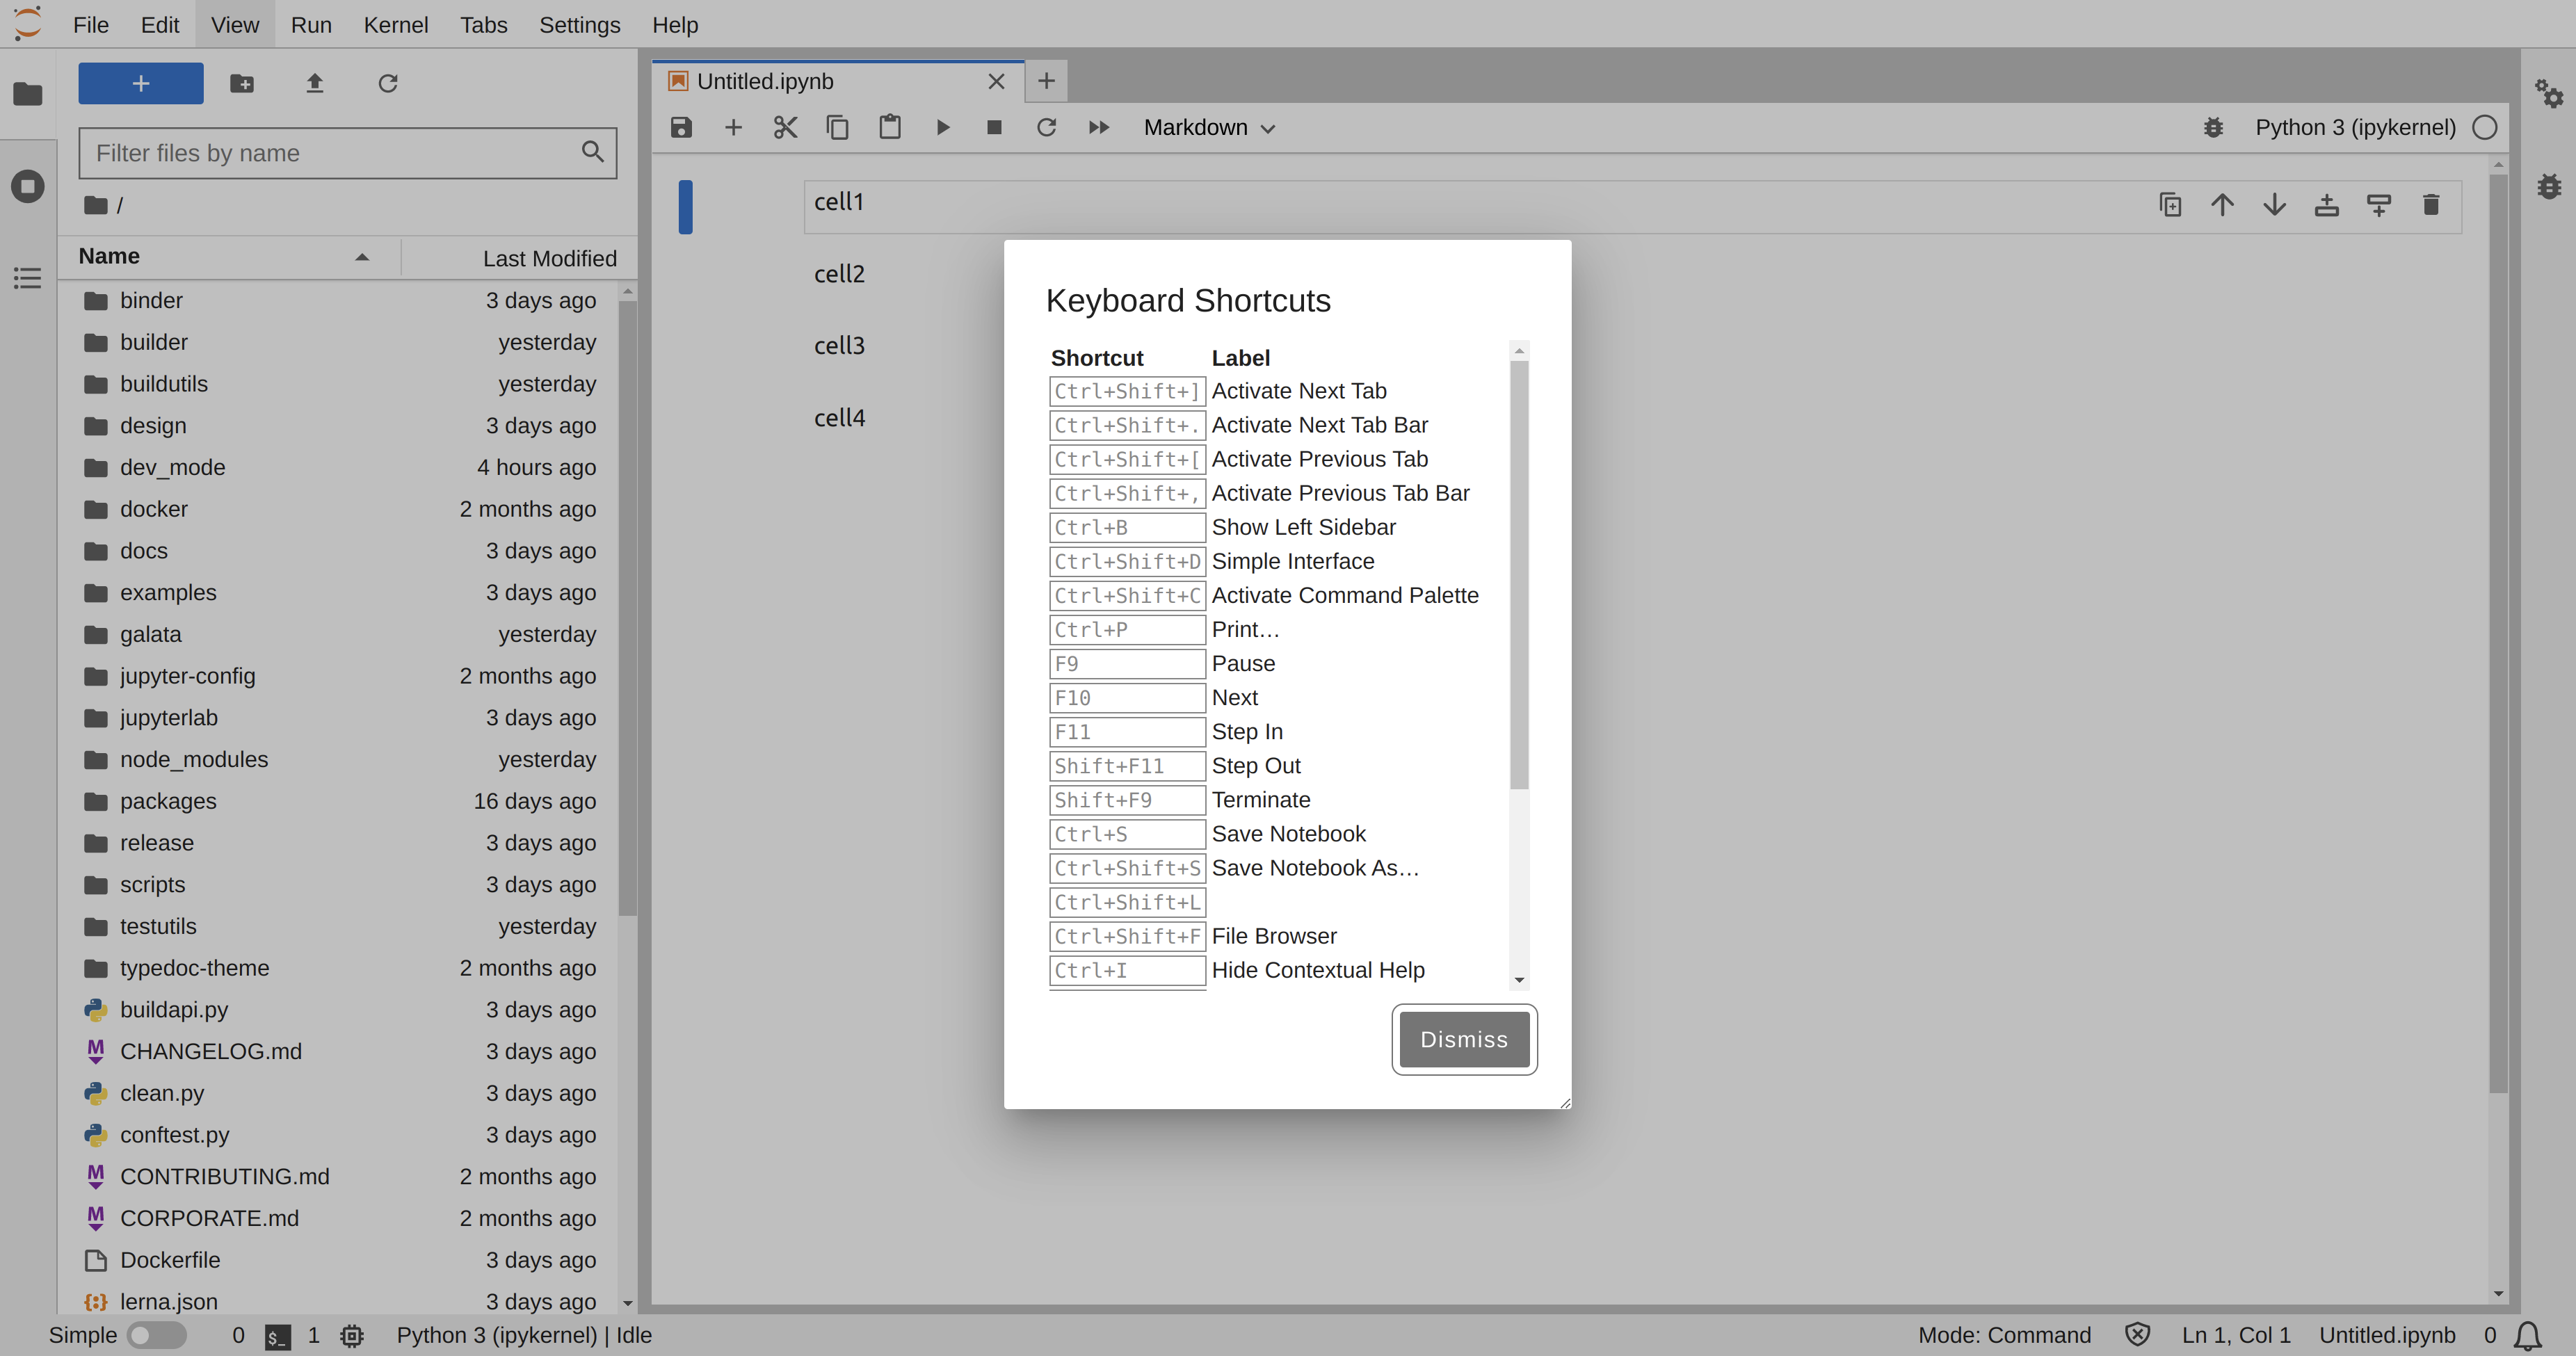The image size is (2576, 1356).
Task: Open the Kernel menu
Action: tap(396, 25)
